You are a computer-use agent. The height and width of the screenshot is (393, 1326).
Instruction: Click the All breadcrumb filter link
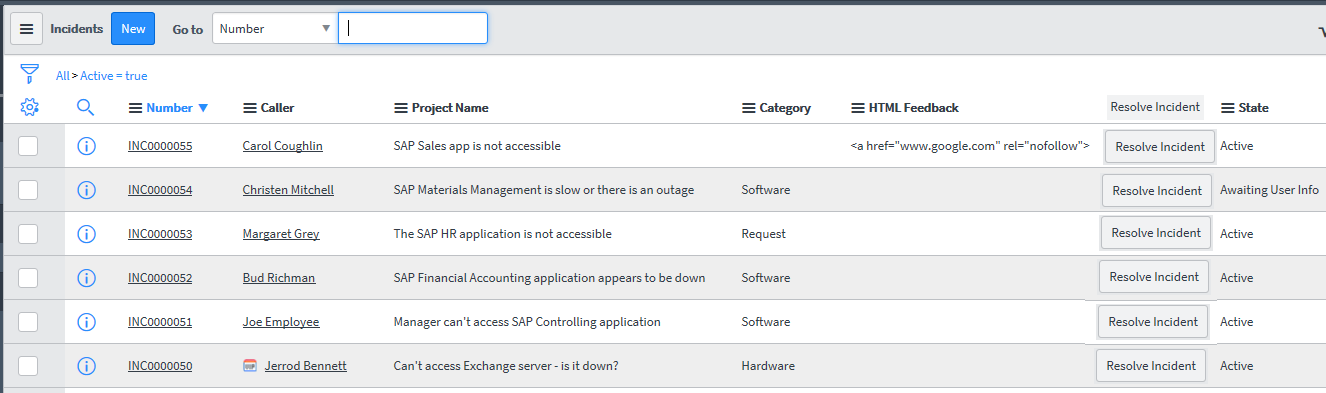(62, 75)
